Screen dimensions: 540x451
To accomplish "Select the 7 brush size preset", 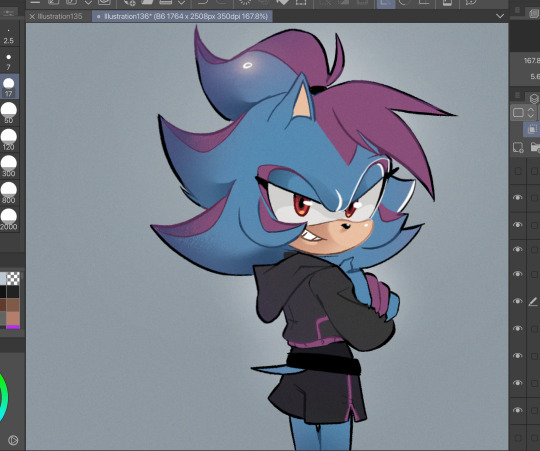I will (x=9, y=61).
